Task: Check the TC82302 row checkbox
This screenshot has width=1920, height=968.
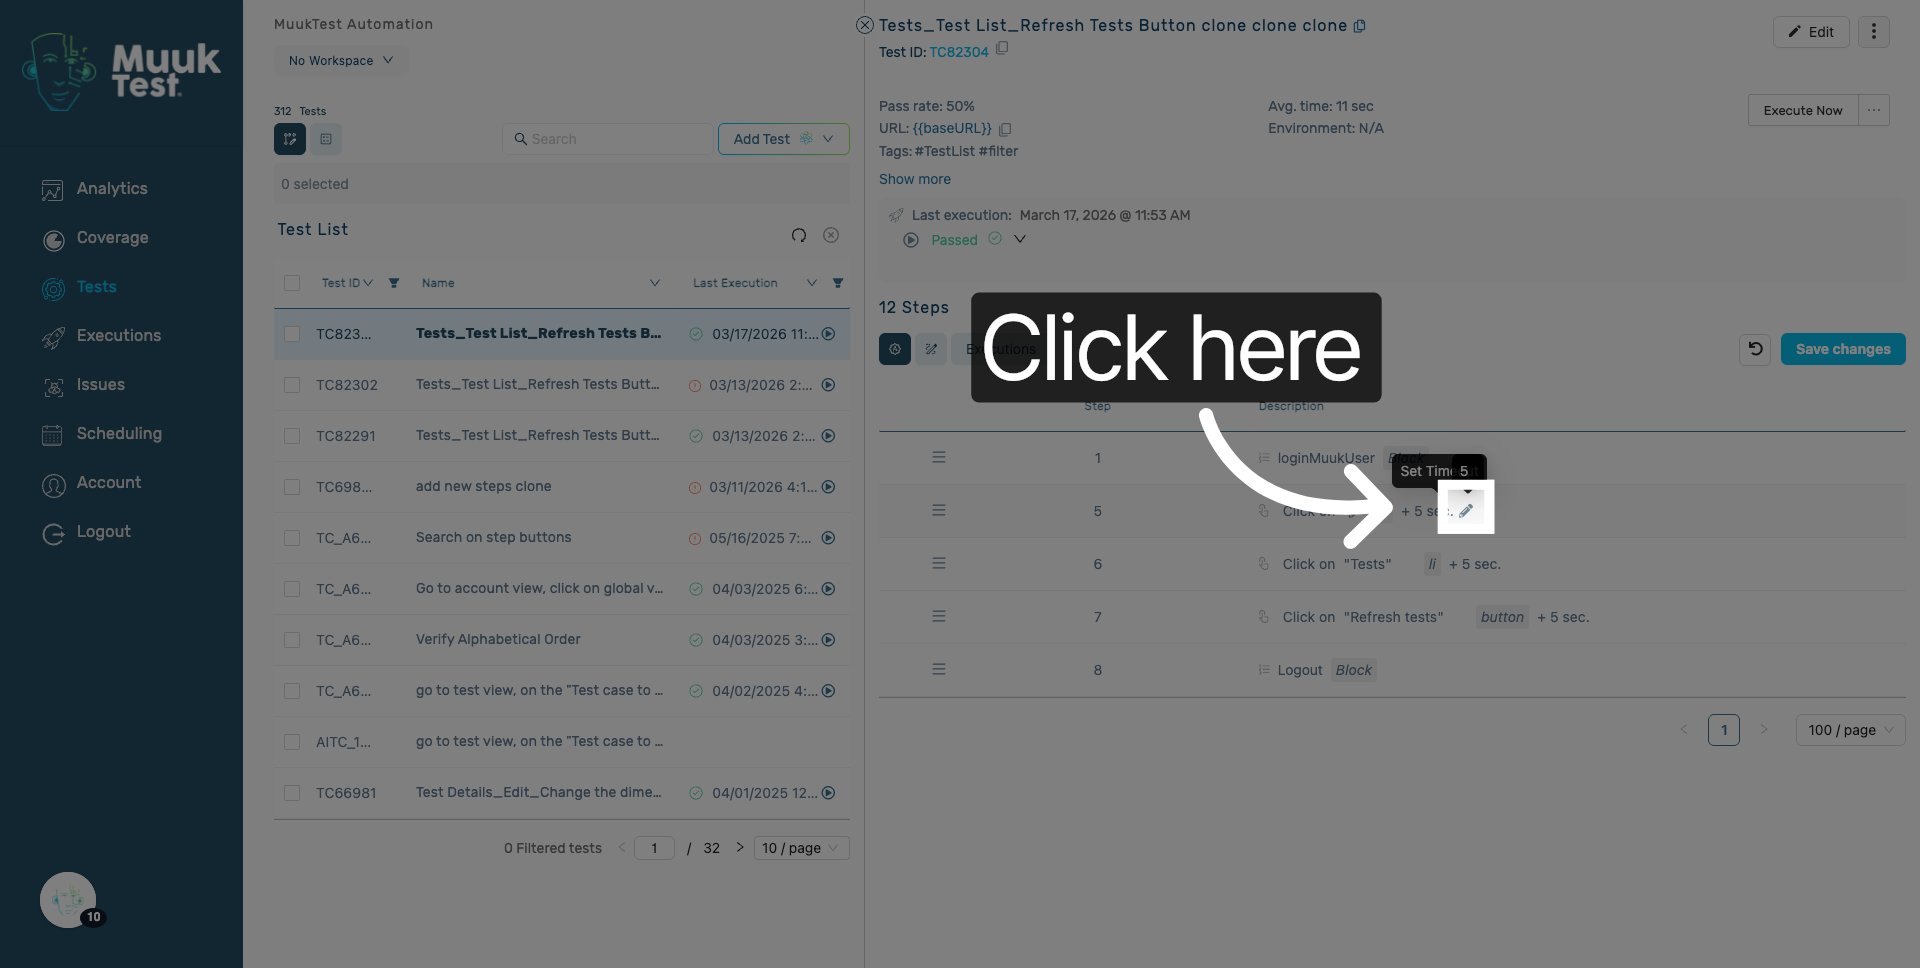Action: click(x=292, y=385)
